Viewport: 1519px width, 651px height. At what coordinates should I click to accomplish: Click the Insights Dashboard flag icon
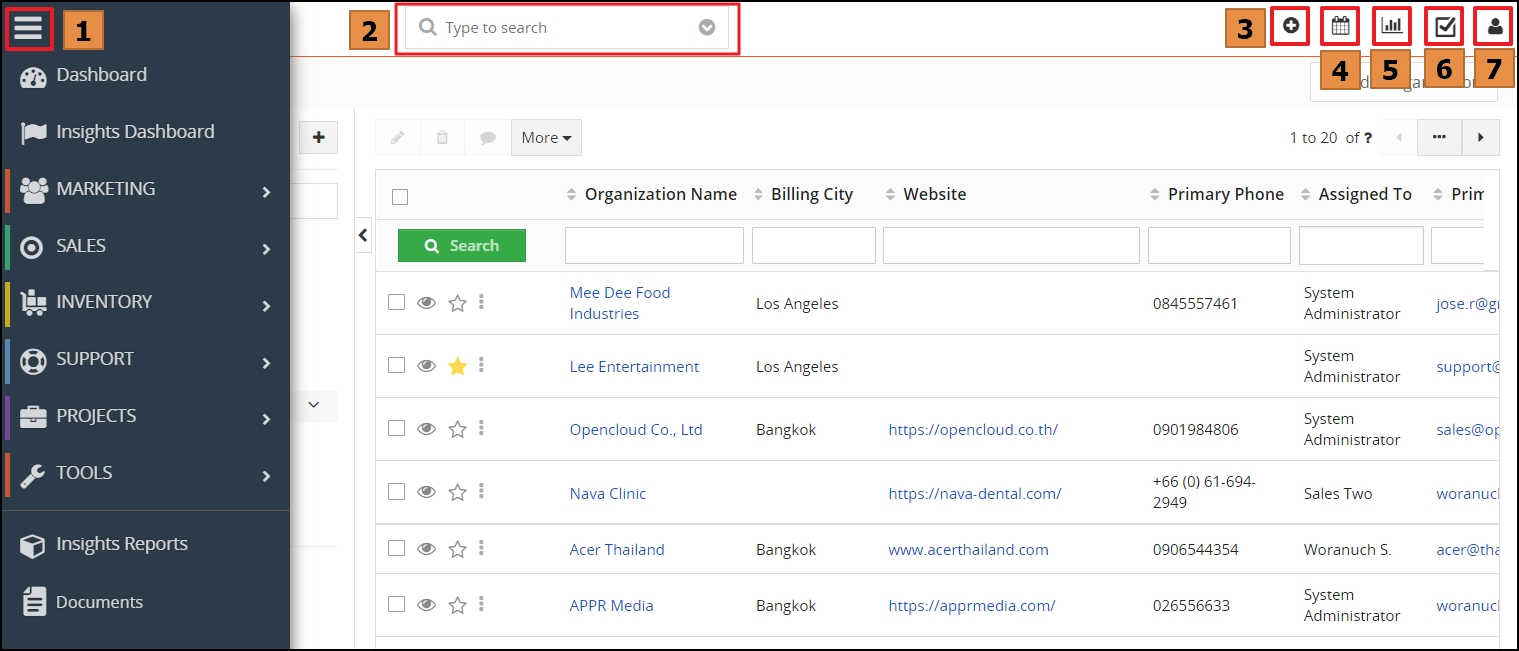point(33,133)
